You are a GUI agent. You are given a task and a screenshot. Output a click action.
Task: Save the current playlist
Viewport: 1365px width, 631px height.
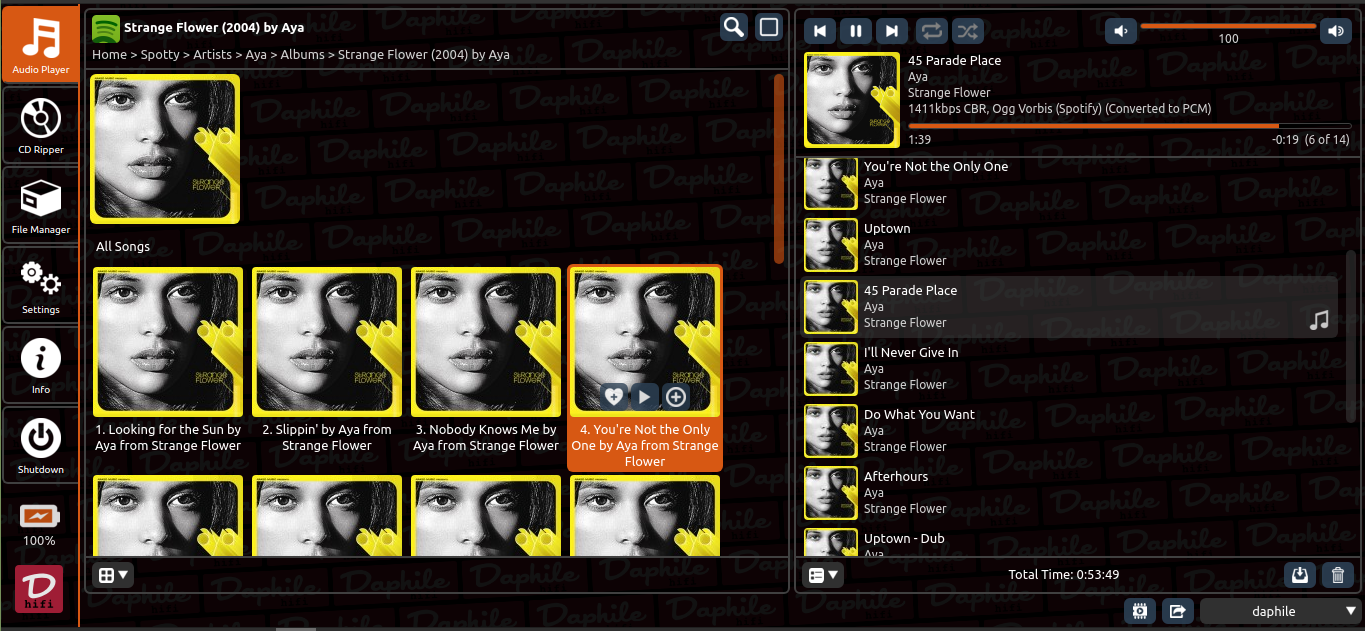1300,575
